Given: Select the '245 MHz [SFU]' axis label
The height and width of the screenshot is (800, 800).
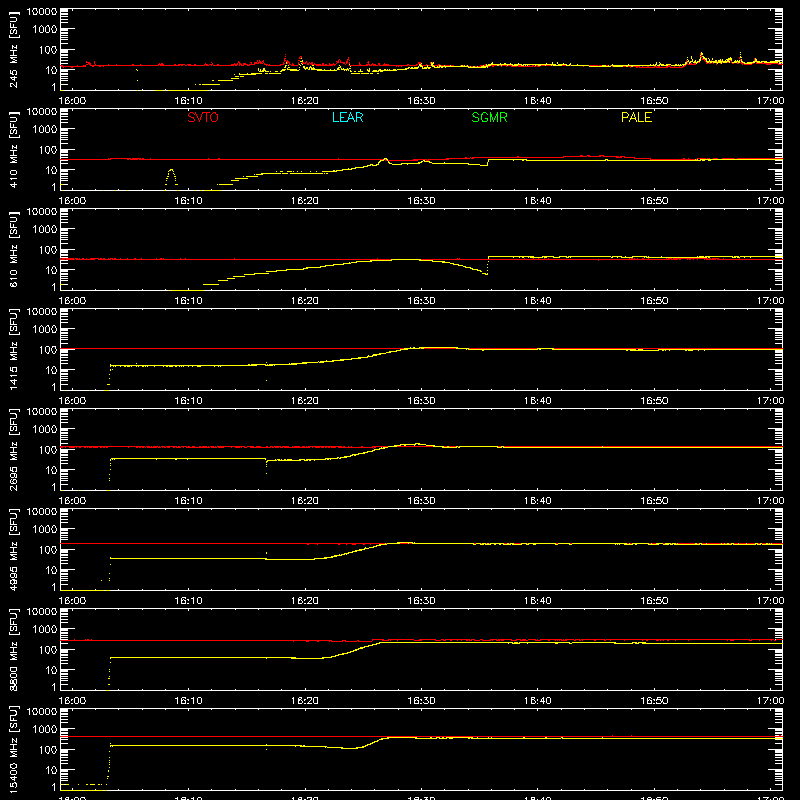Looking at the screenshot, I should (x=14, y=49).
